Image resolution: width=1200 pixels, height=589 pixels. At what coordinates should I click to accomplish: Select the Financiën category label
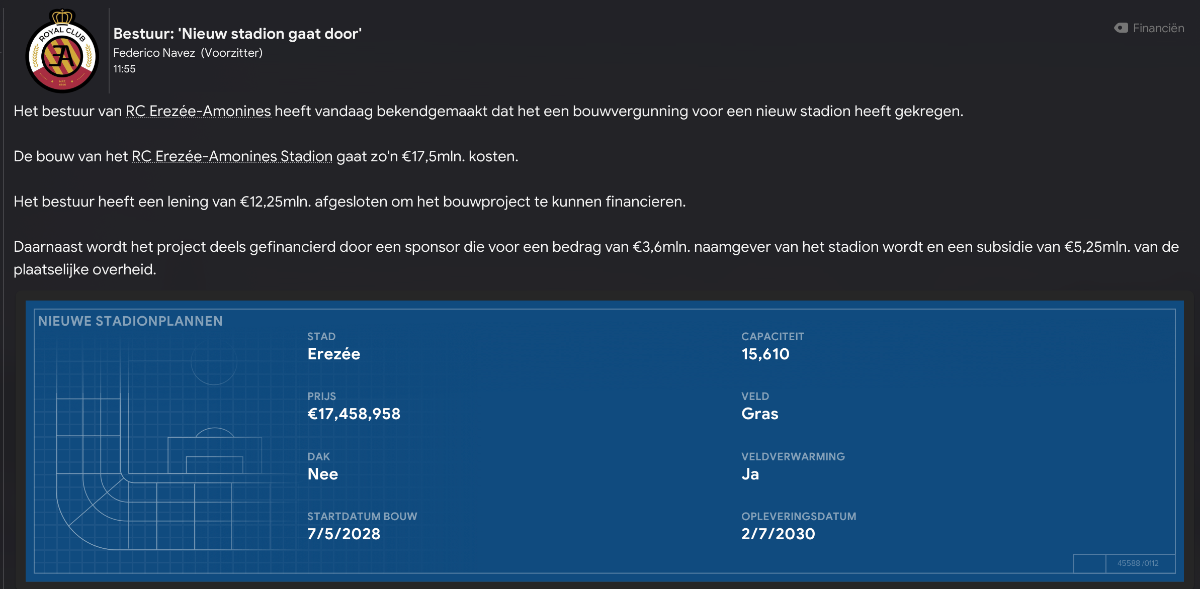tap(1158, 29)
